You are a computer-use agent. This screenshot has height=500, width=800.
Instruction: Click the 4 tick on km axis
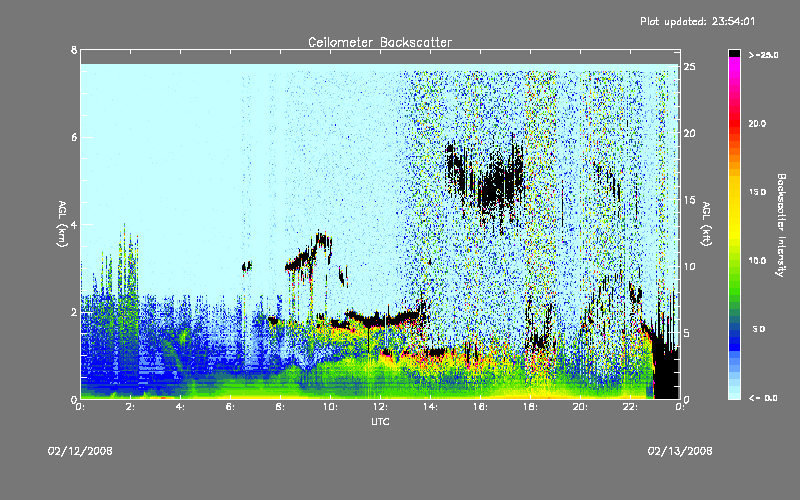74,224
